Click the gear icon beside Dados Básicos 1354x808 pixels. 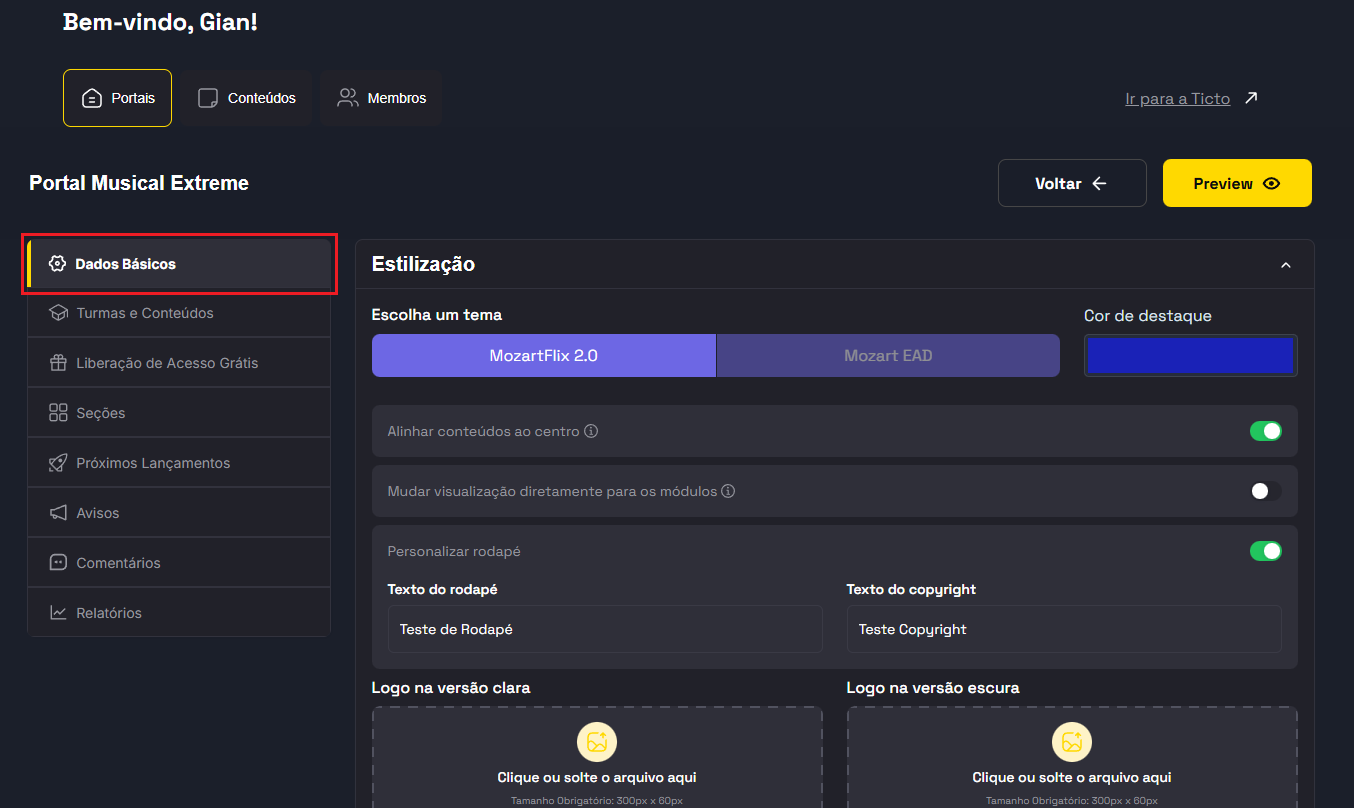pos(57,264)
